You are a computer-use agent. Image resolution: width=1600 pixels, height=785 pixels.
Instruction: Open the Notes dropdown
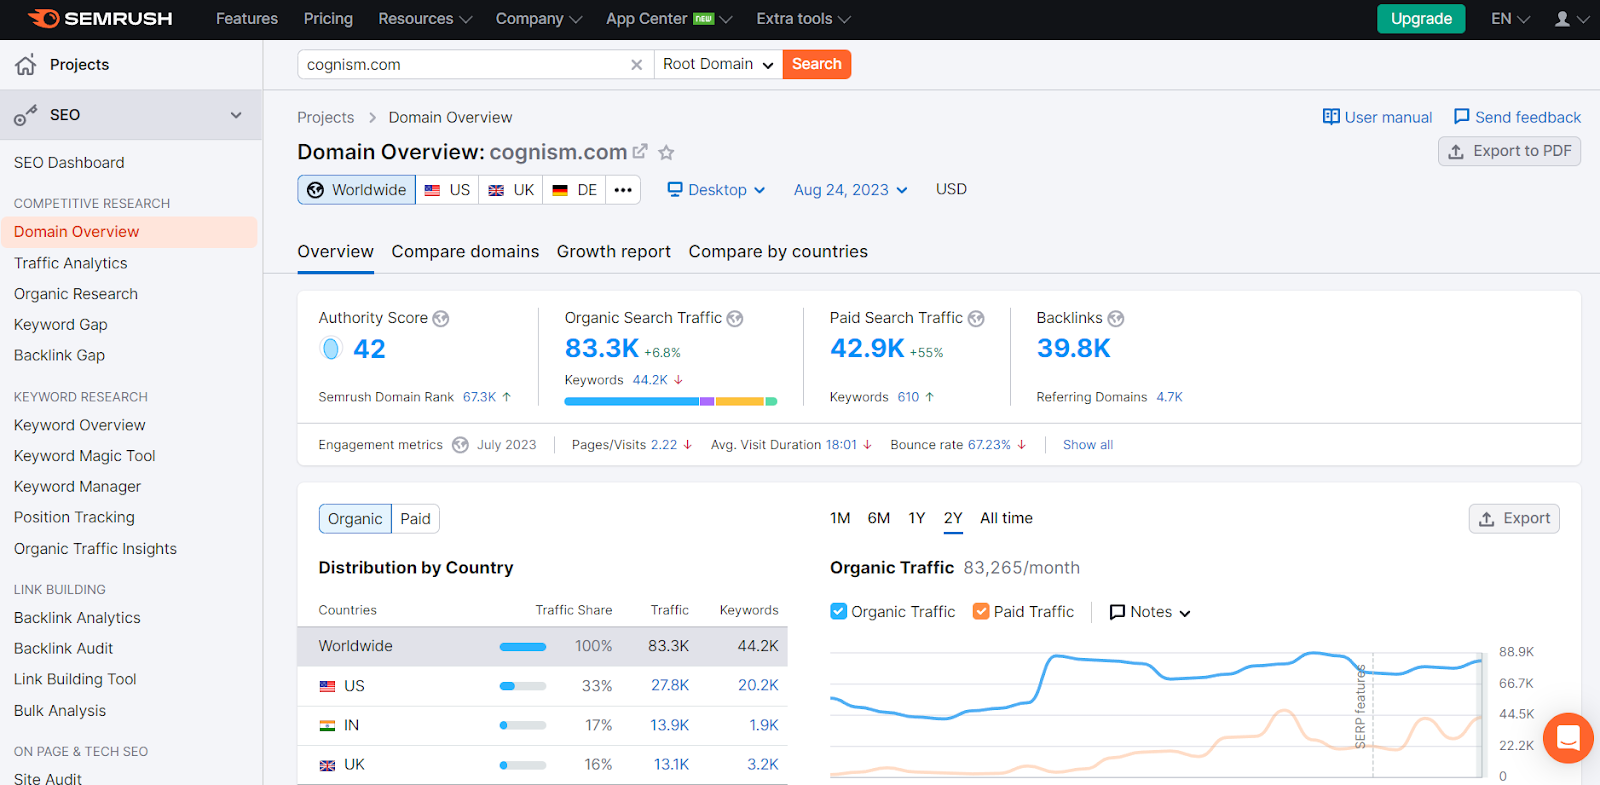[1150, 612]
